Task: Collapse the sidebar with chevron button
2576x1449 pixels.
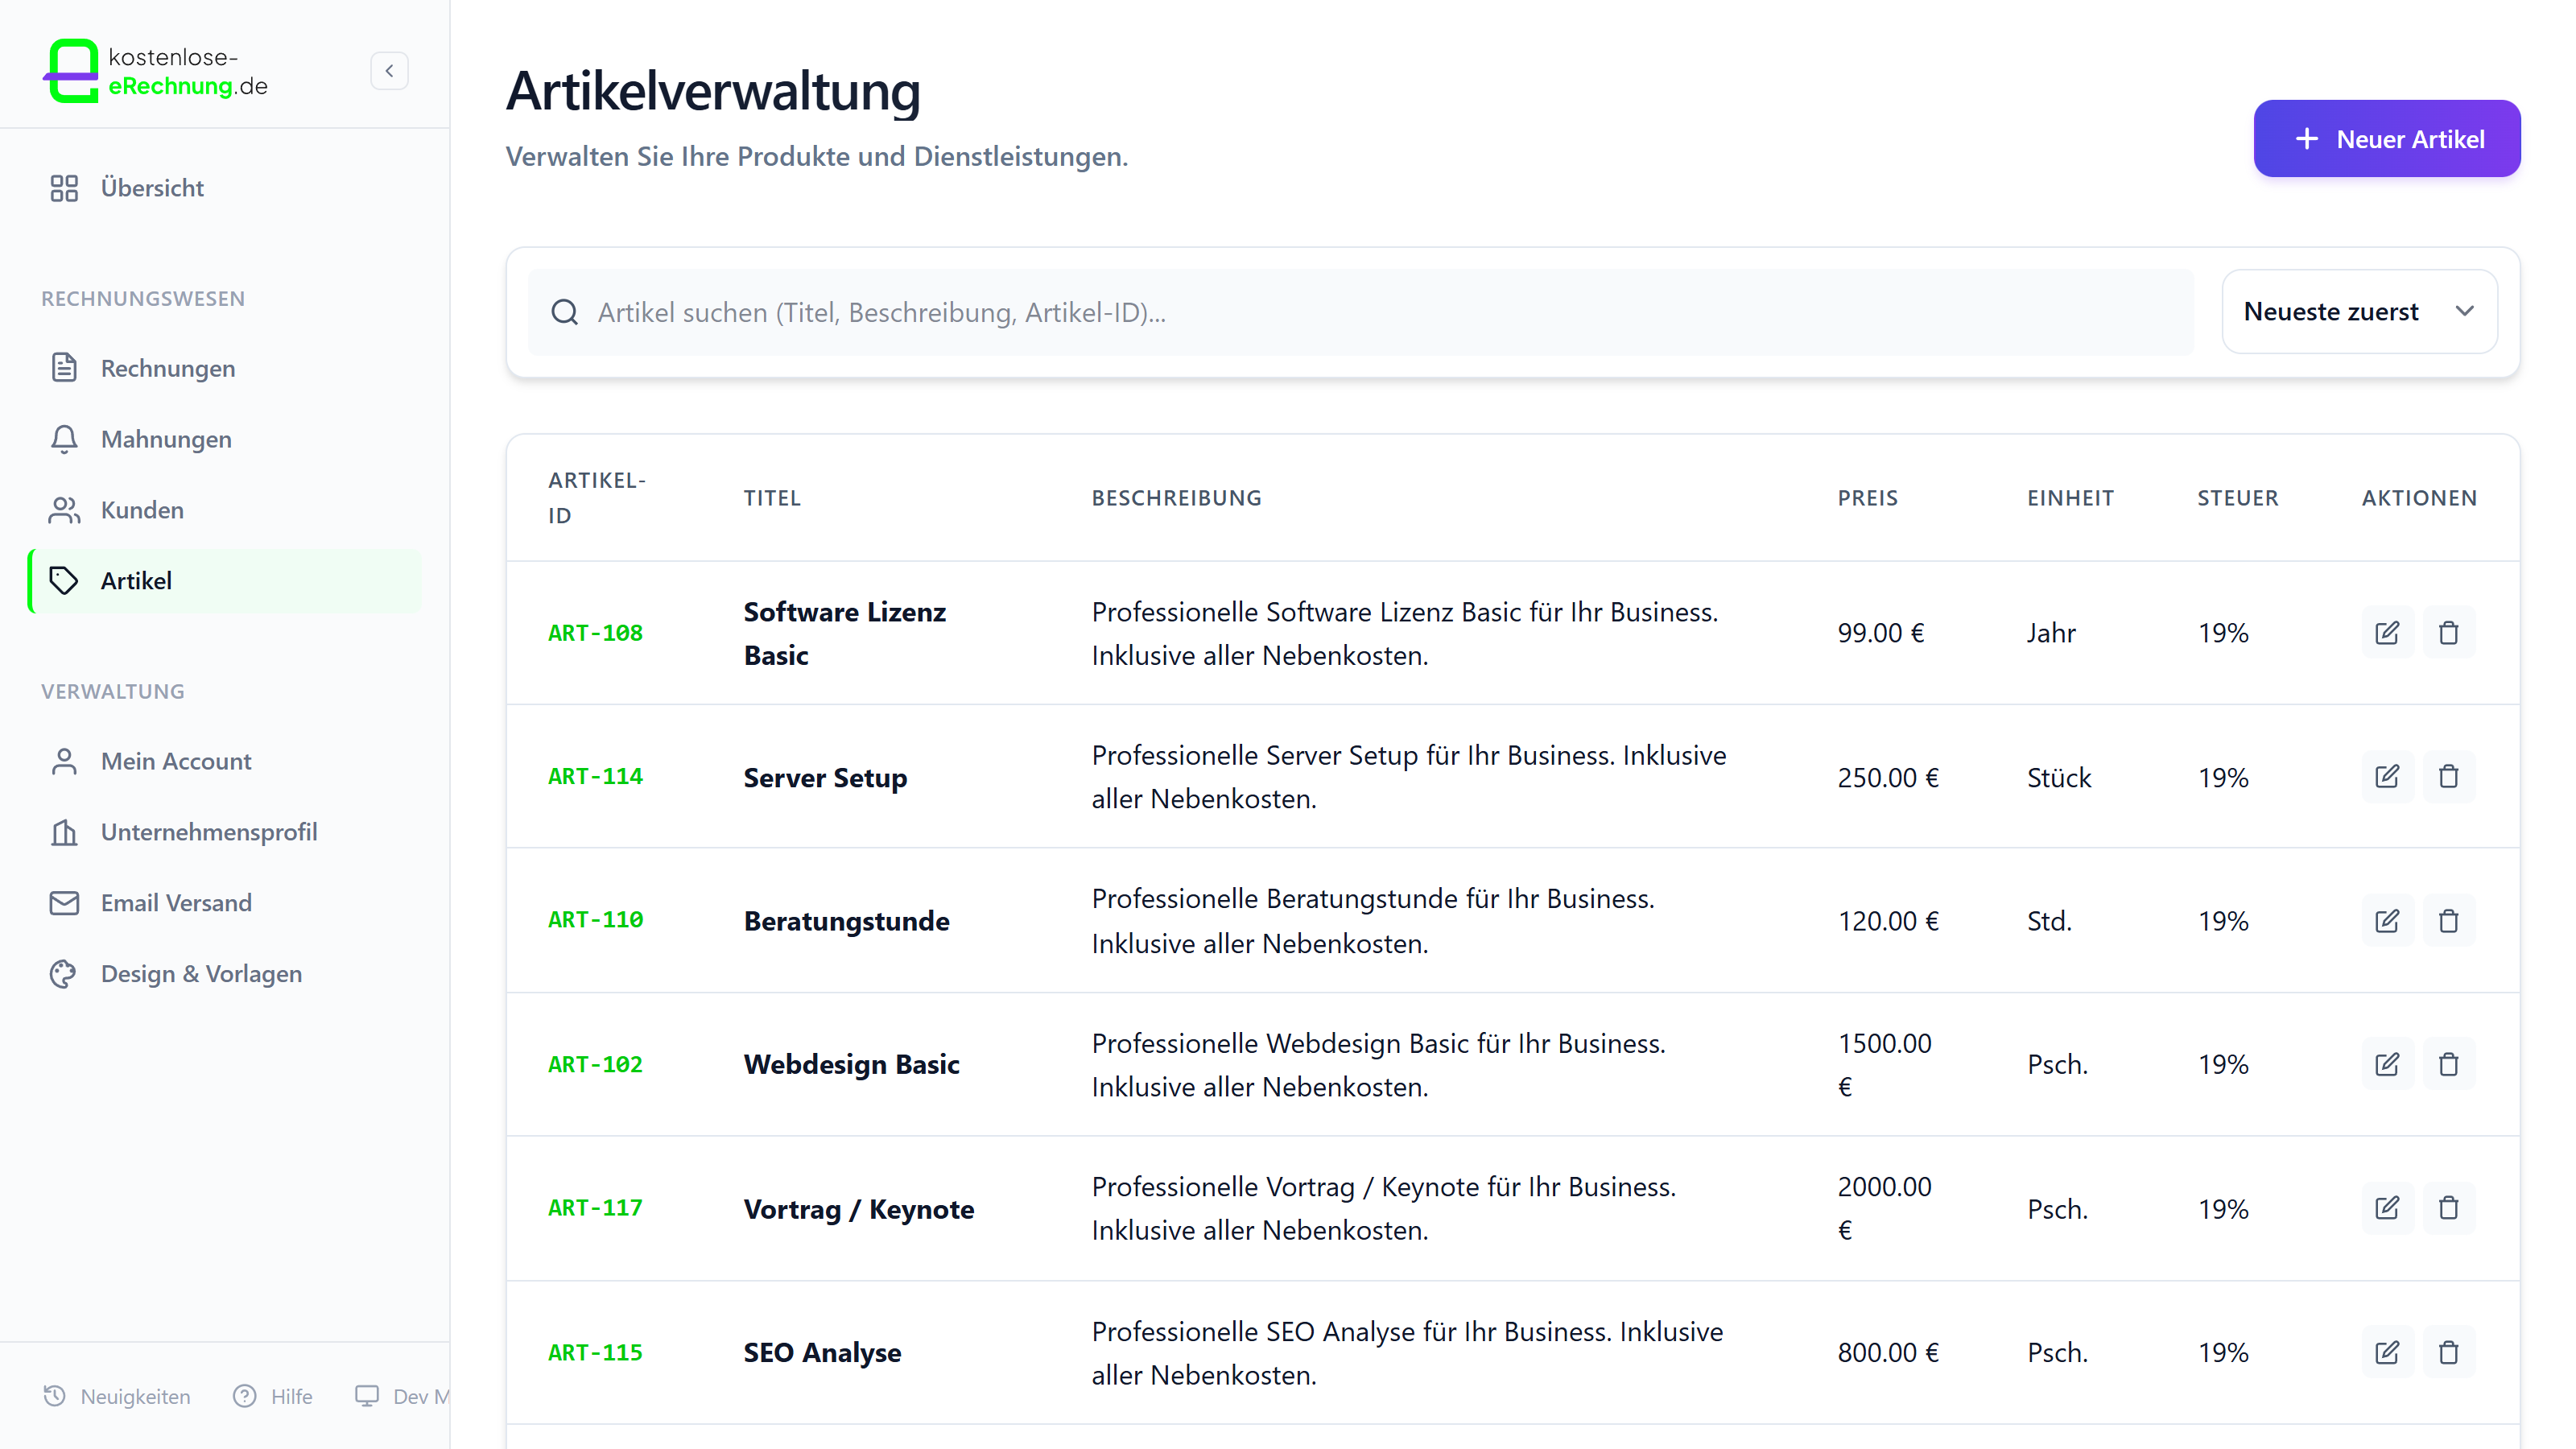Action: coord(389,71)
